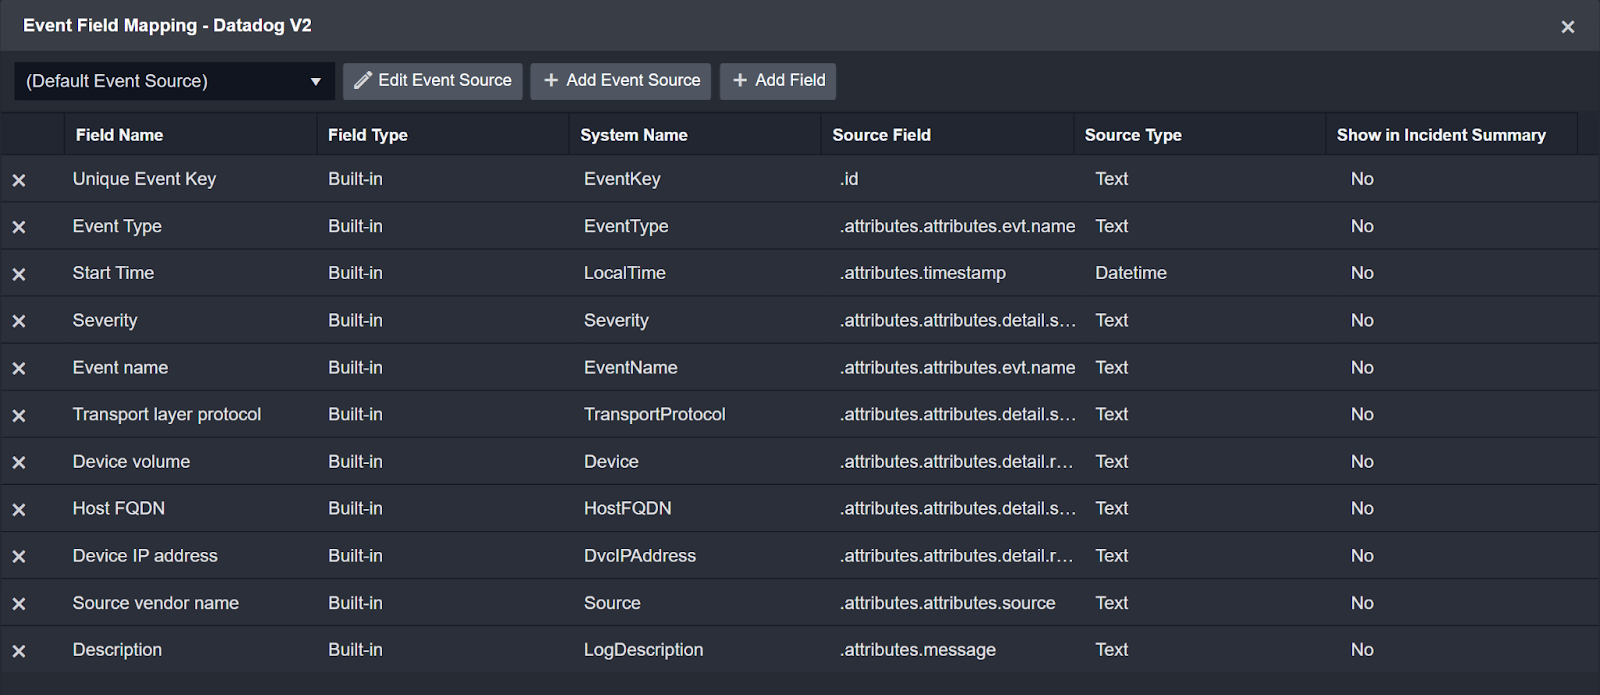Remove the Device volume field row
Image resolution: width=1600 pixels, height=695 pixels.
(19, 462)
